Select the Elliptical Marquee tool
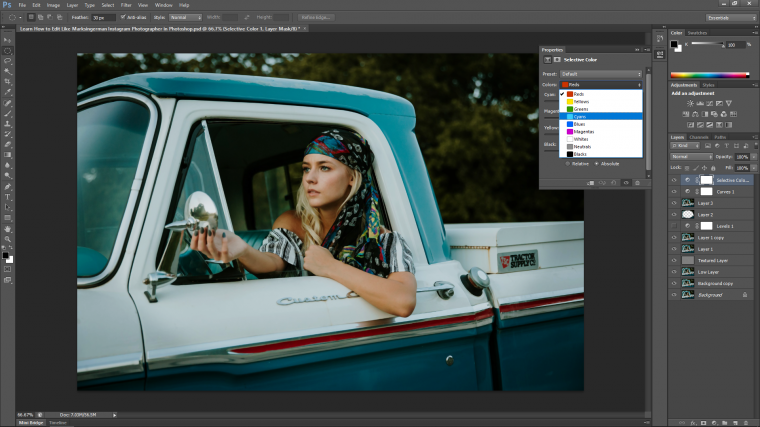Screen dimensions: 760x427 point(7,51)
